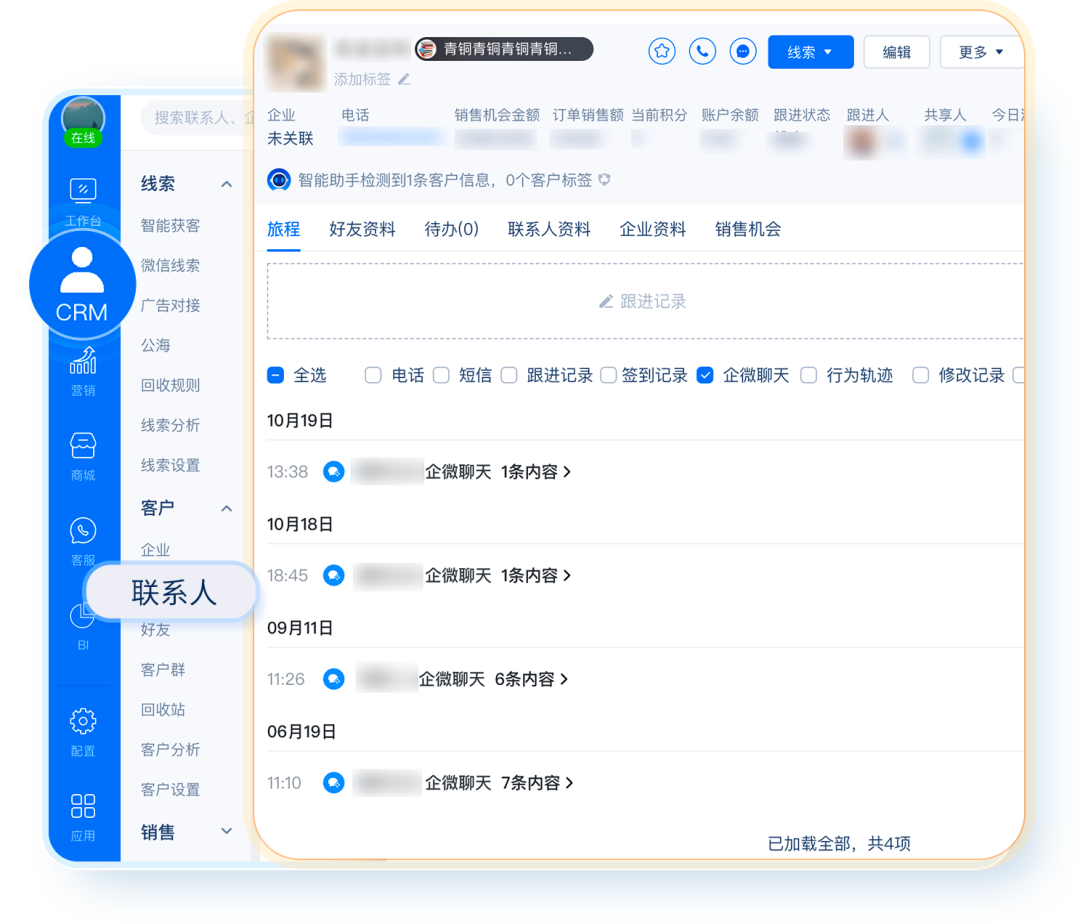This screenshot has width=1080, height=924.
Task: Switch to the 待办(0) tab
Action: (451, 229)
